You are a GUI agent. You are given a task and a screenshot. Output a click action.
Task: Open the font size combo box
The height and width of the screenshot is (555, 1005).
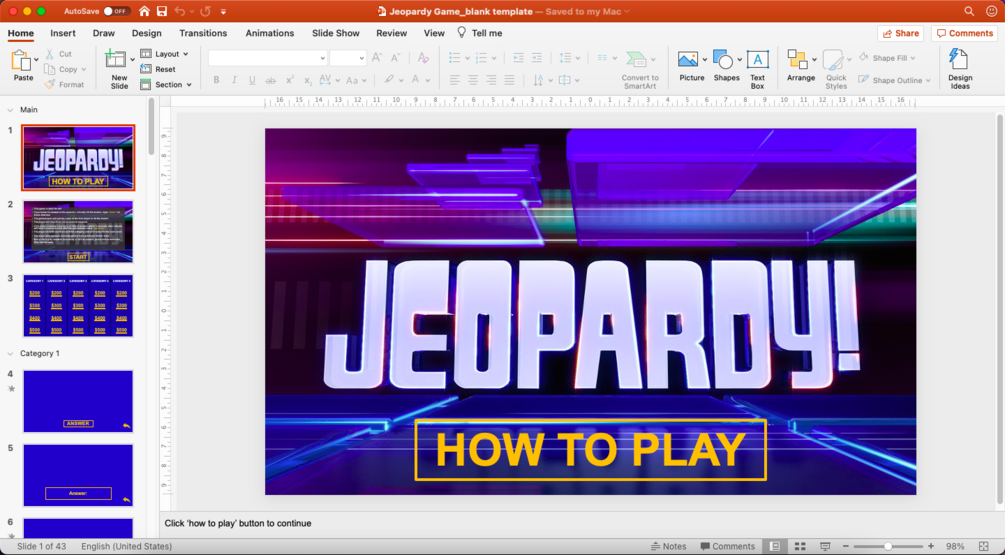click(x=347, y=58)
